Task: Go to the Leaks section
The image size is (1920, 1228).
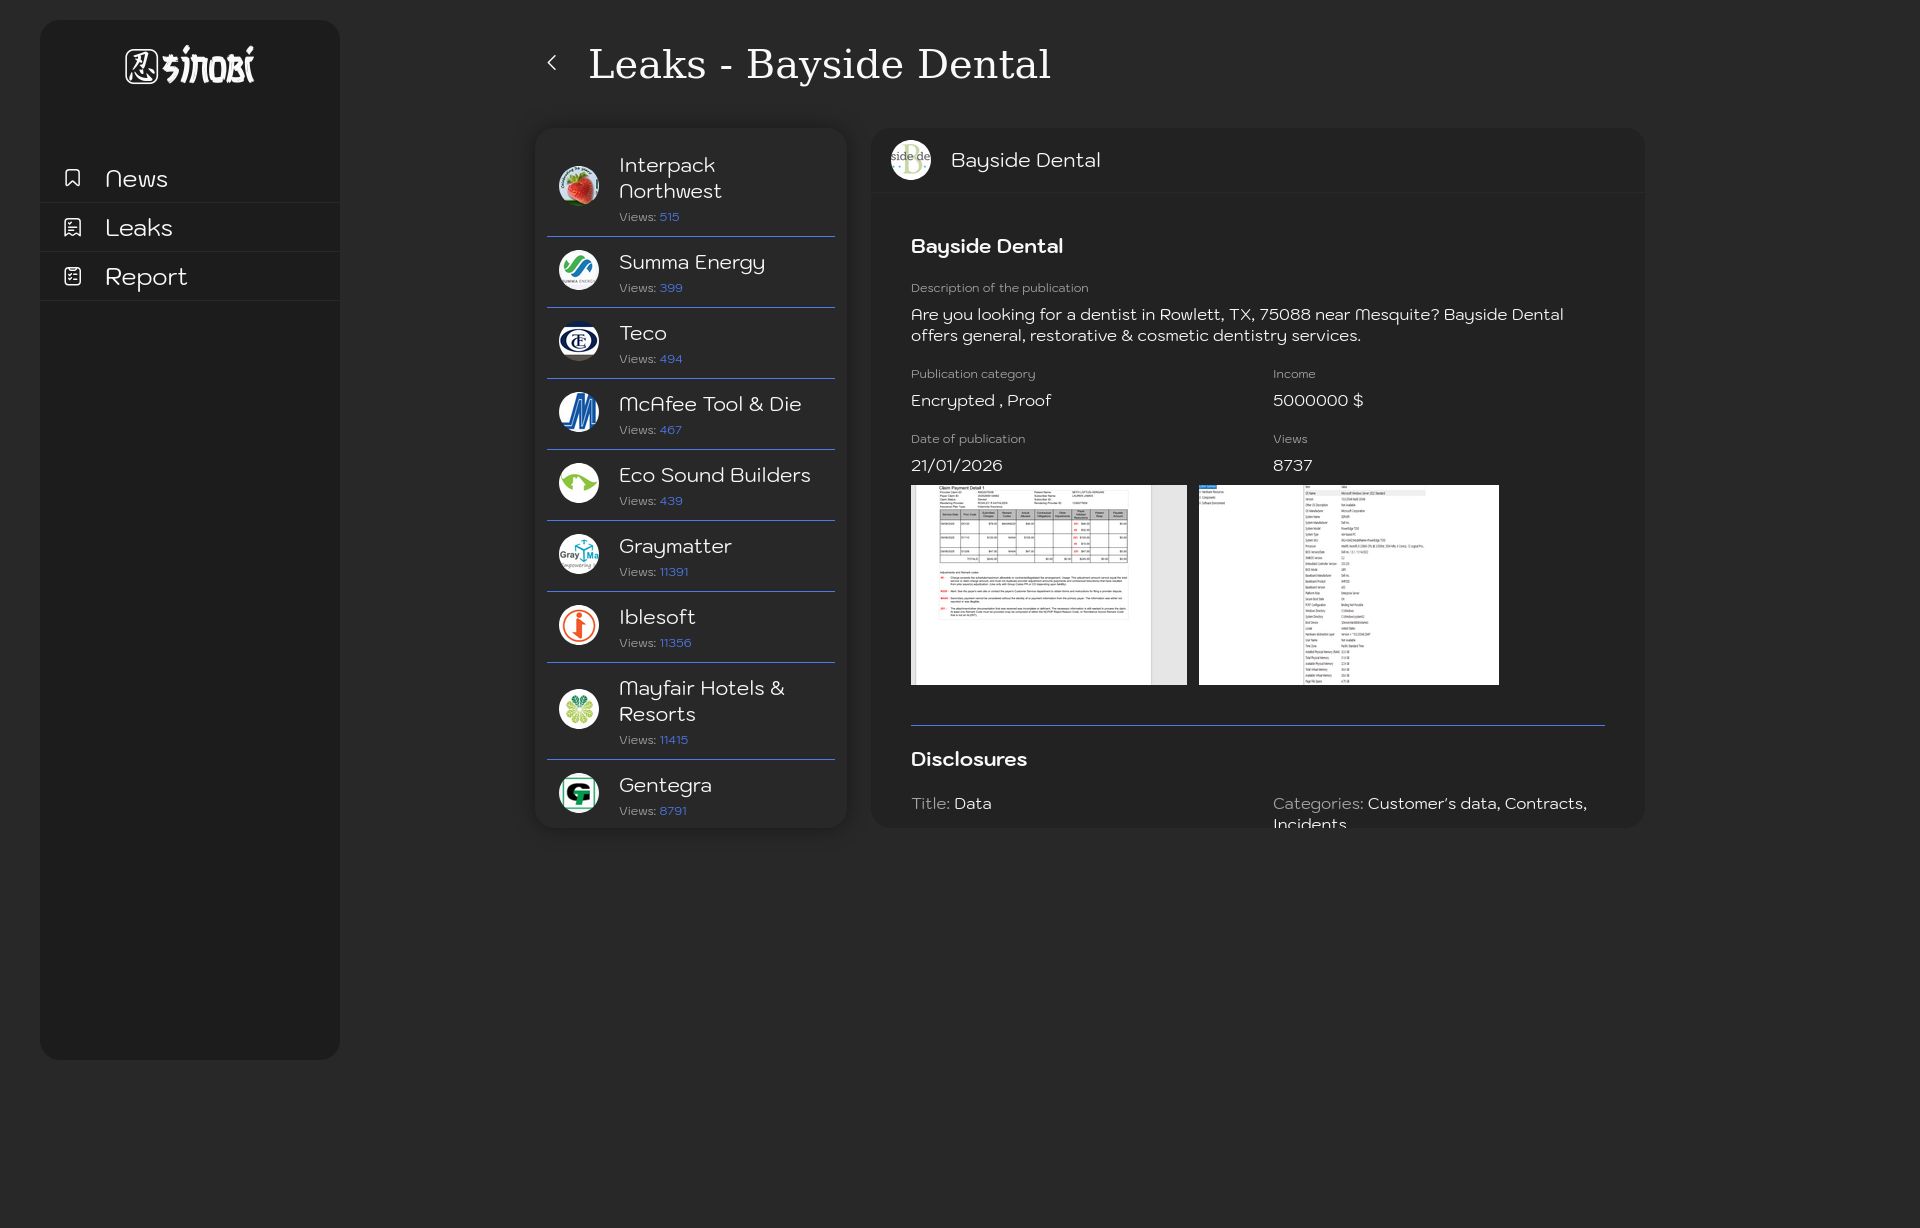Action: point(139,228)
